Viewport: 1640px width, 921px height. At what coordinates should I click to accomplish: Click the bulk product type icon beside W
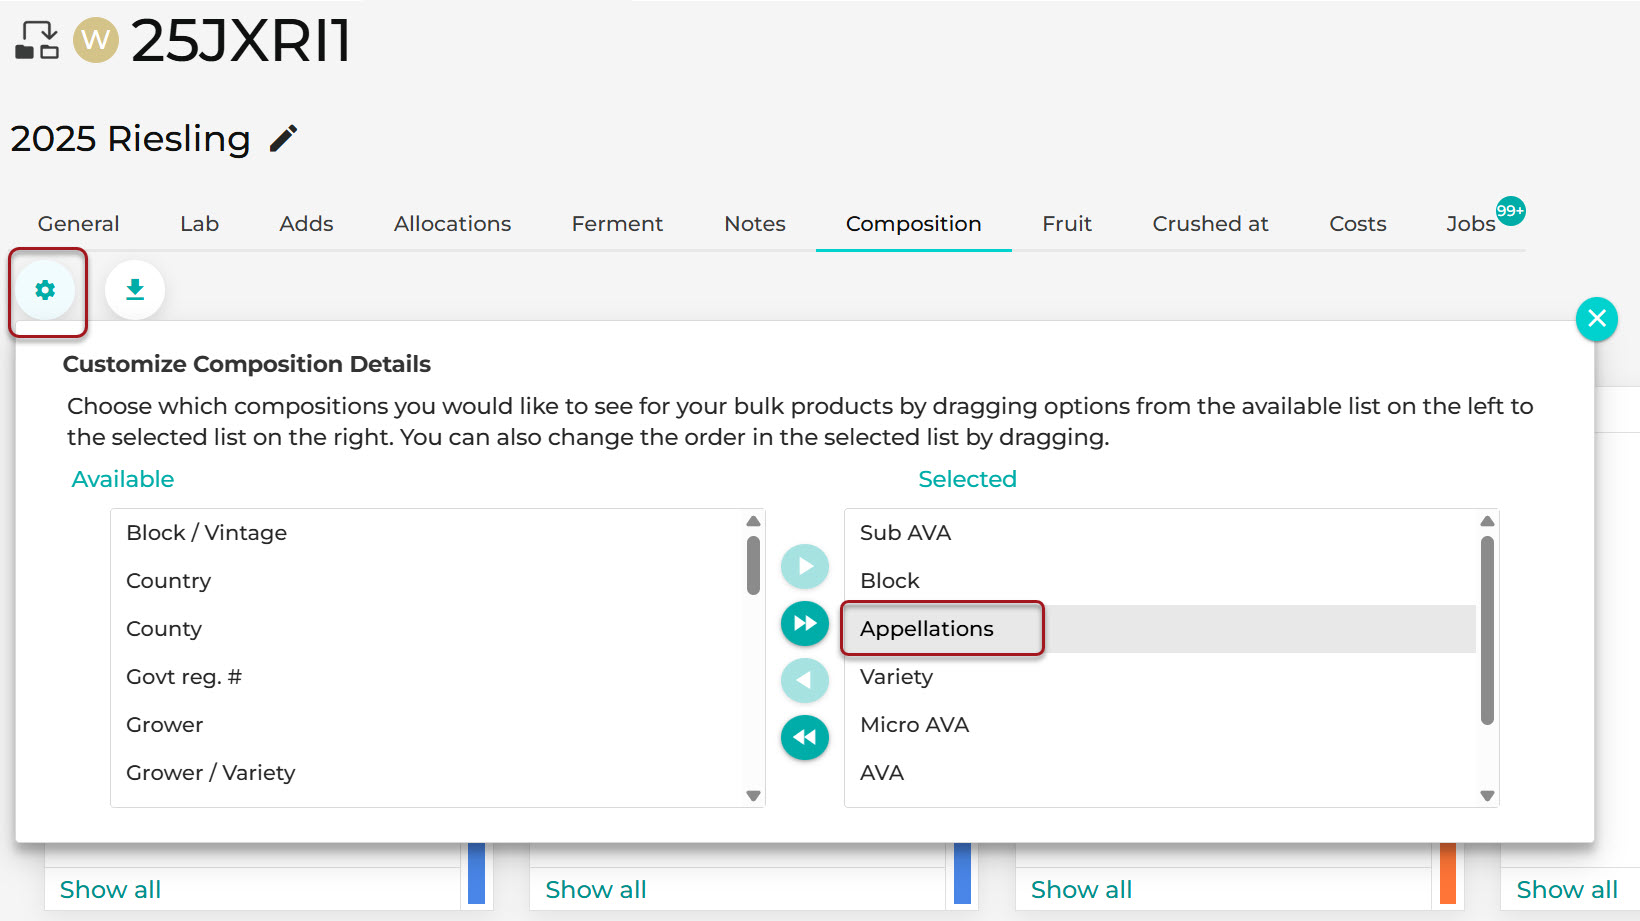[x=38, y=41]
